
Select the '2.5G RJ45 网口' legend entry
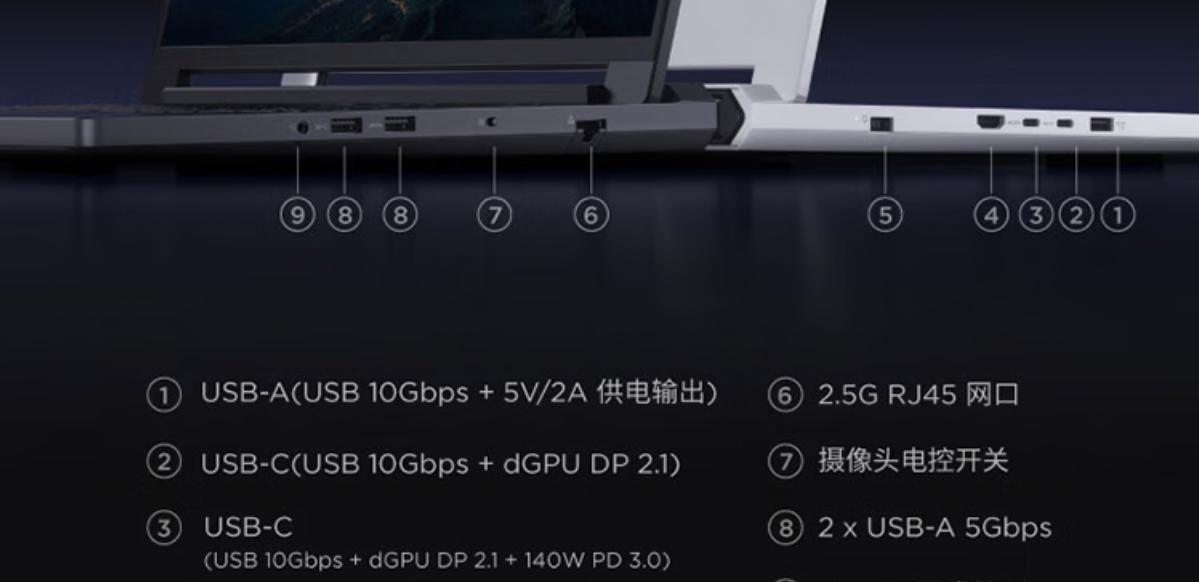(918, 395)
